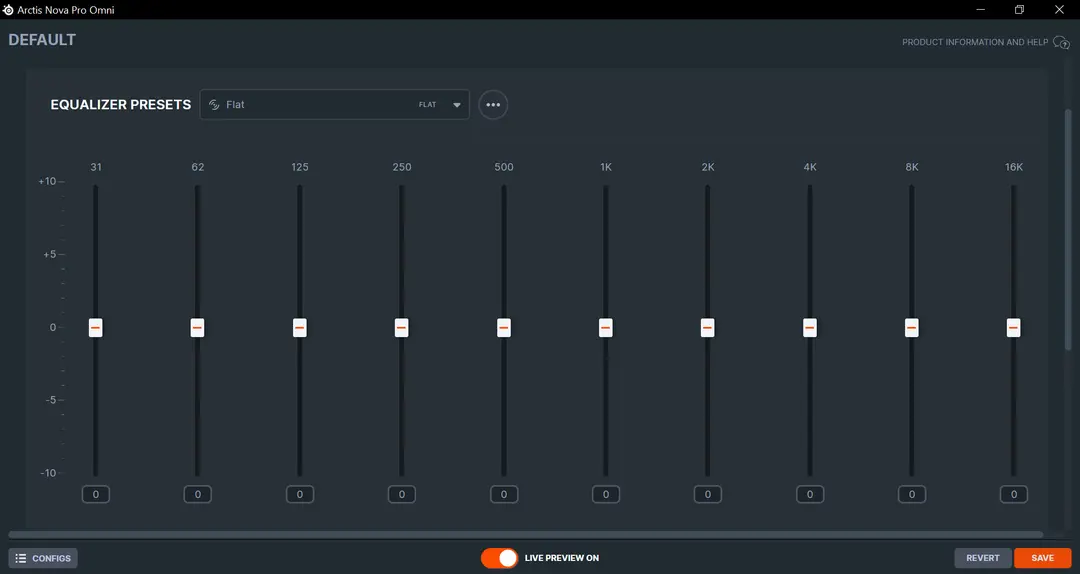Click the configs list icon

point(21,558)
